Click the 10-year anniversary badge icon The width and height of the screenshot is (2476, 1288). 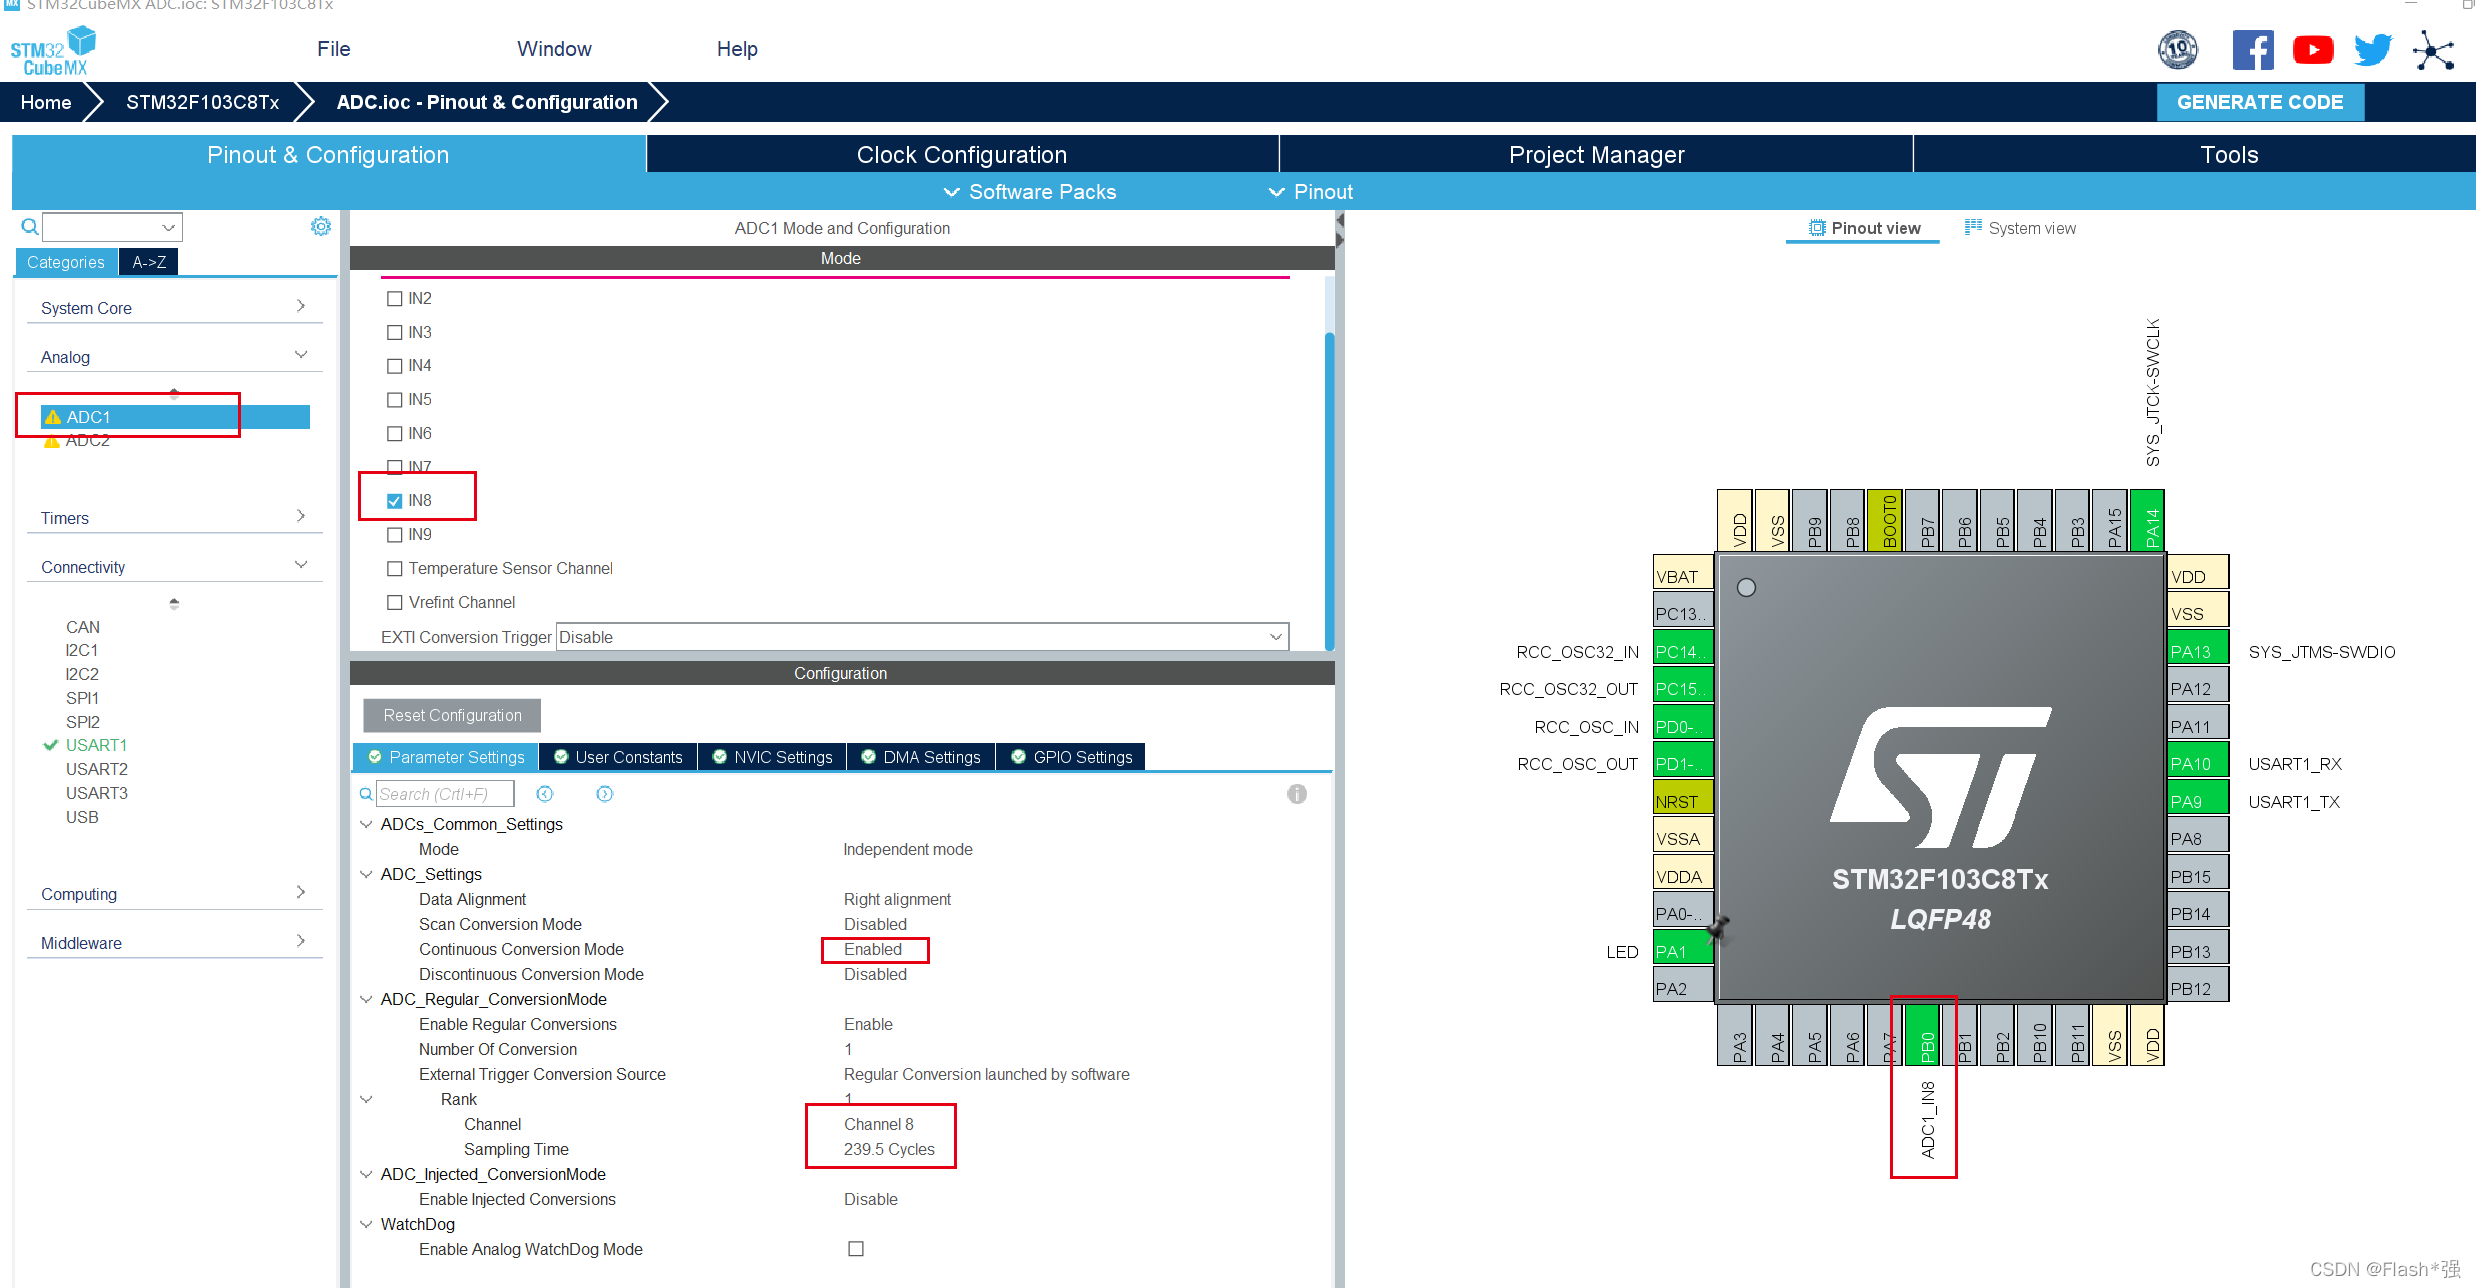pos(2177,50)
